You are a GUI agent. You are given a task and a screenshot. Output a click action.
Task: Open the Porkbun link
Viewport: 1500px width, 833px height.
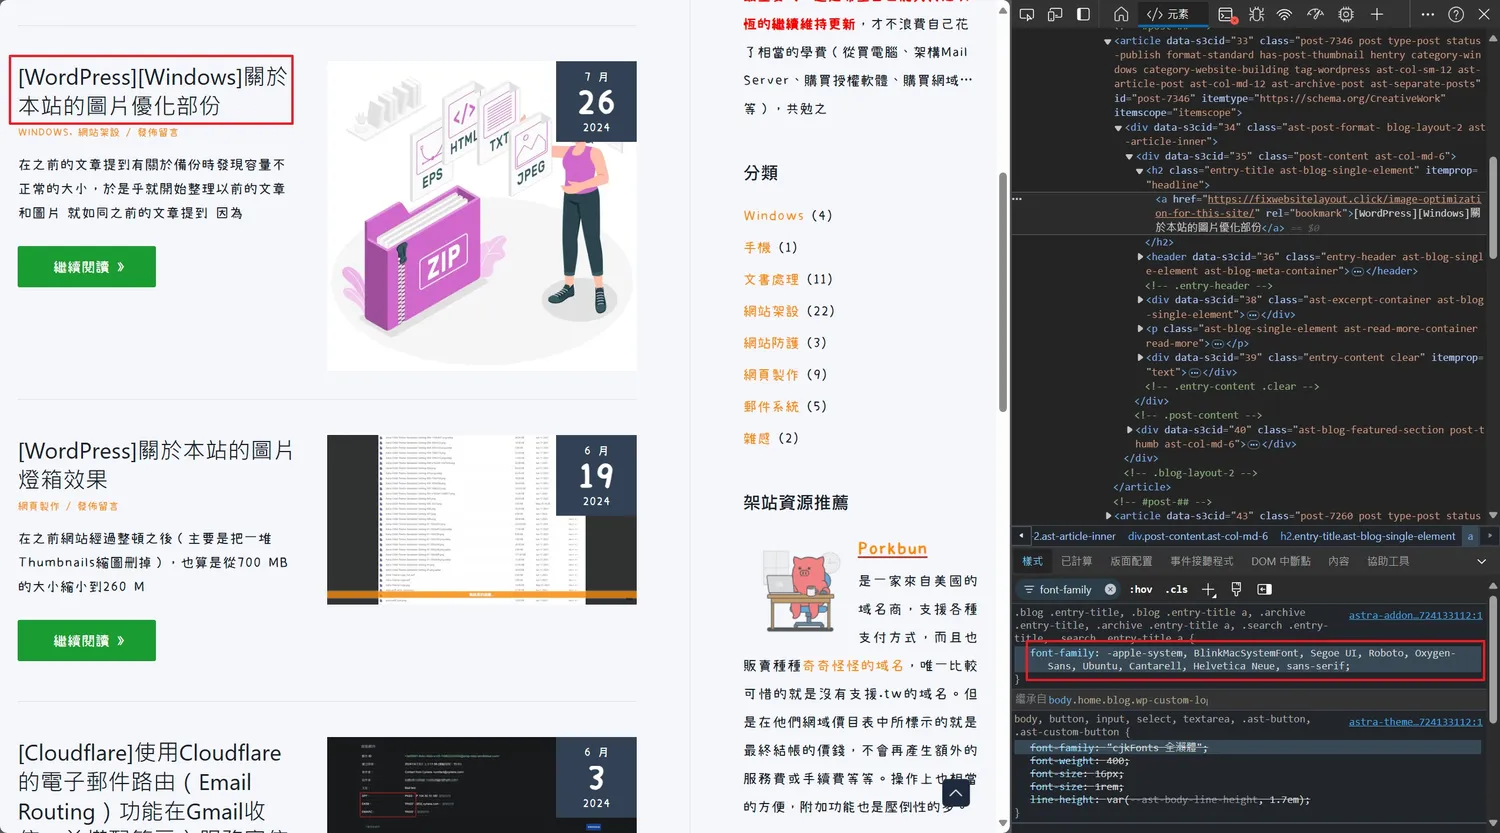click(x=892, y=548)
